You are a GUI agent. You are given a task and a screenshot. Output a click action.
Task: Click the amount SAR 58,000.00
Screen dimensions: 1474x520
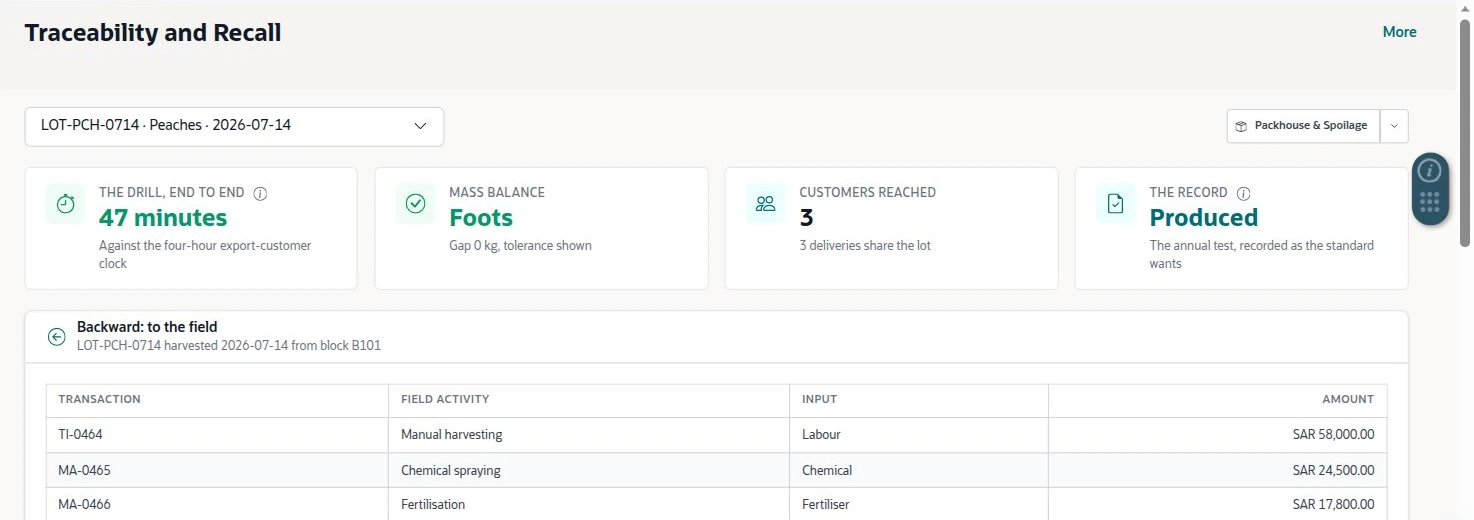pyautogui.click(x=1333, y=435)
